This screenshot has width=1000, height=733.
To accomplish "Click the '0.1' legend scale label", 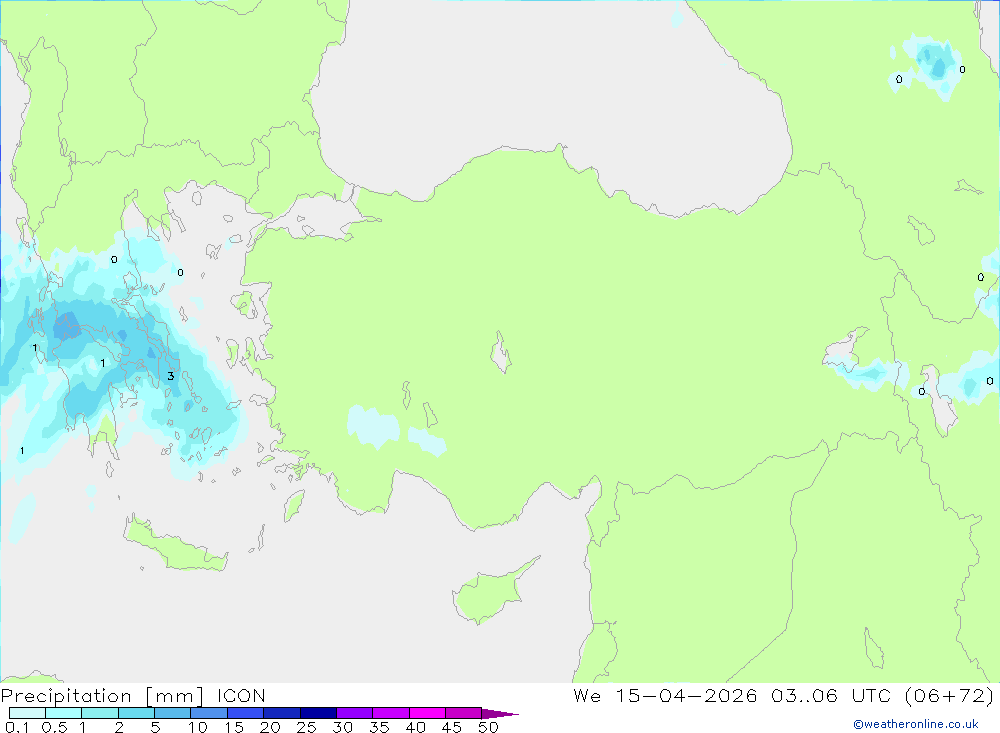I will 17,727.
